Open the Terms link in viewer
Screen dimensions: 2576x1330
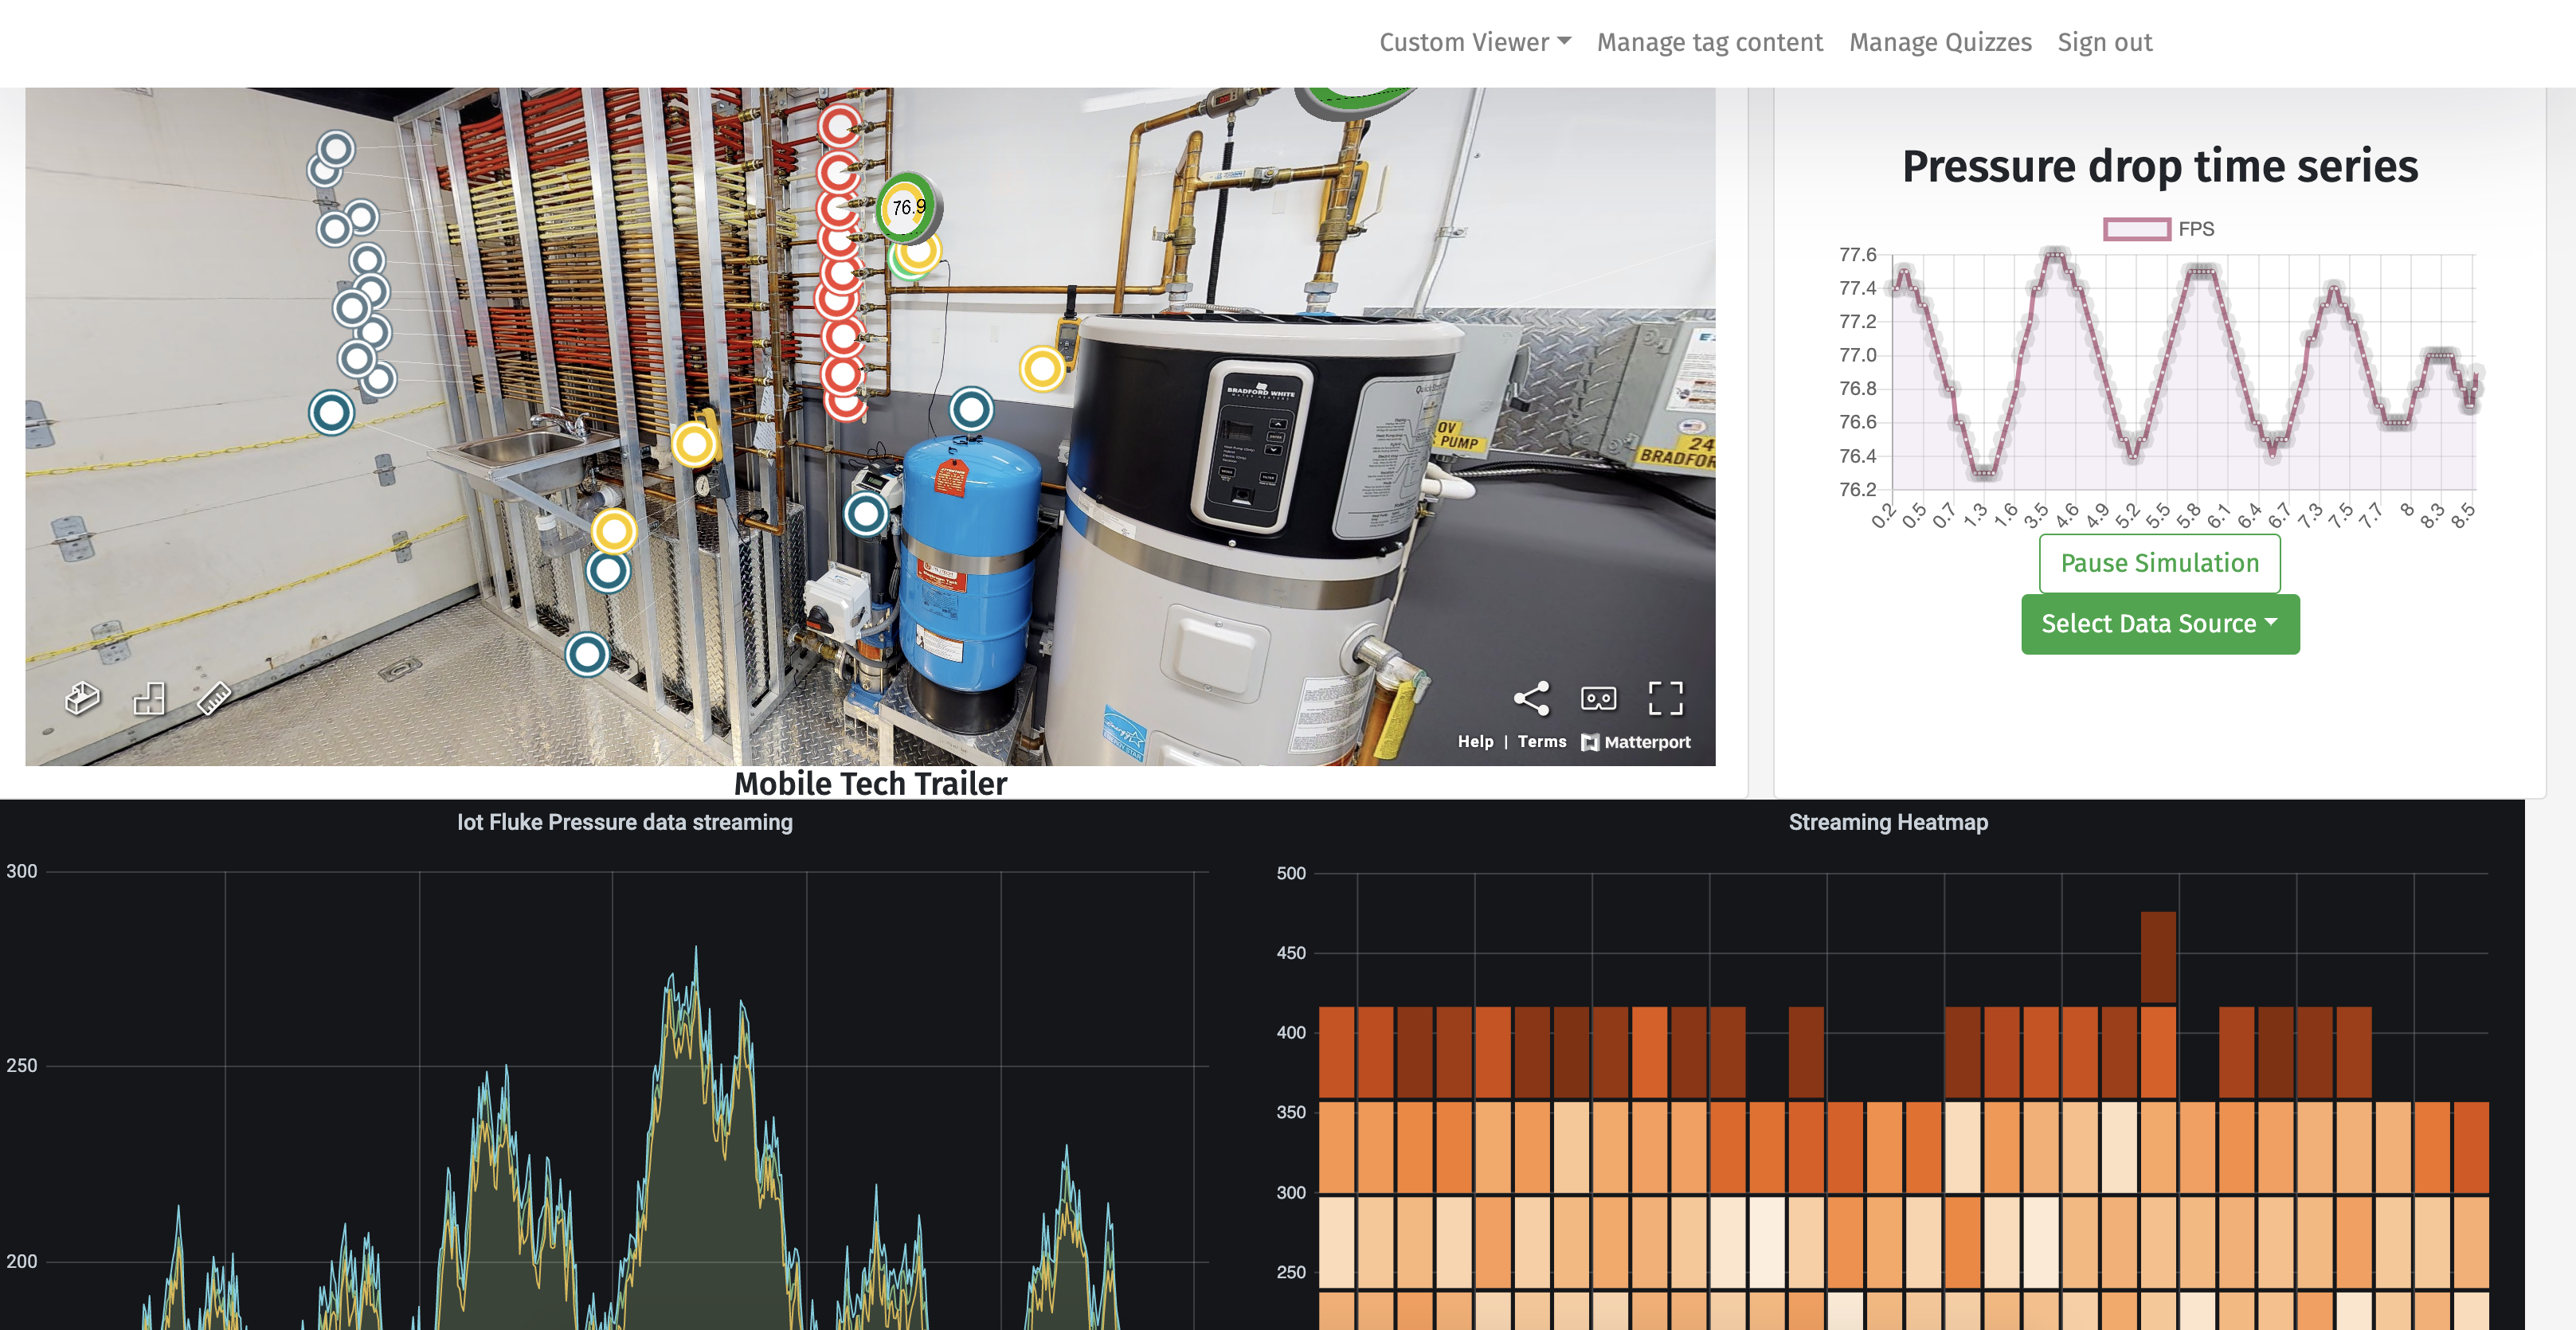[1541, 741]
